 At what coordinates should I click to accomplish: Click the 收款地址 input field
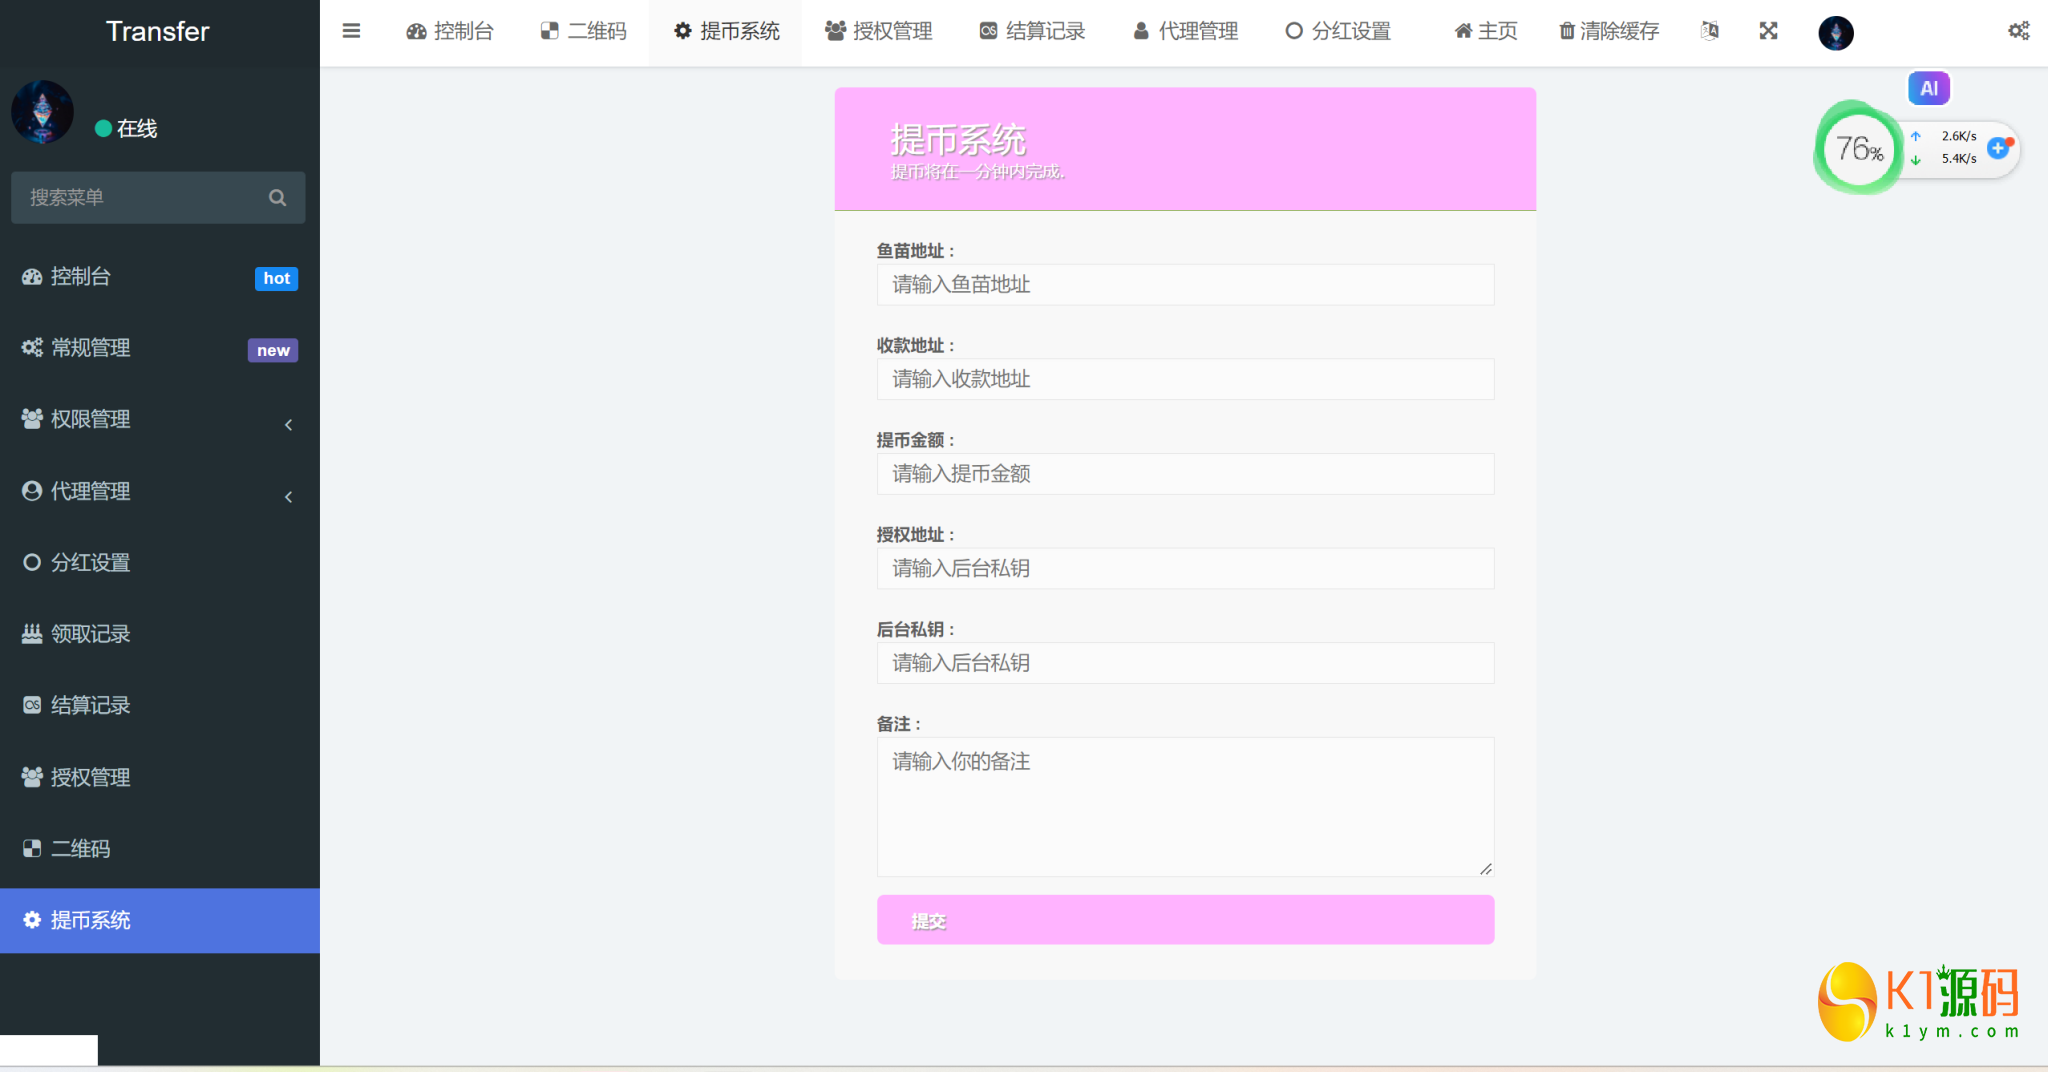1185,379
